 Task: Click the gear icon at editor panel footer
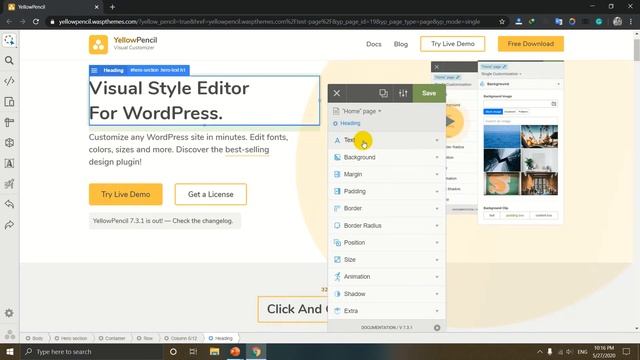click(x=437, y=327)
